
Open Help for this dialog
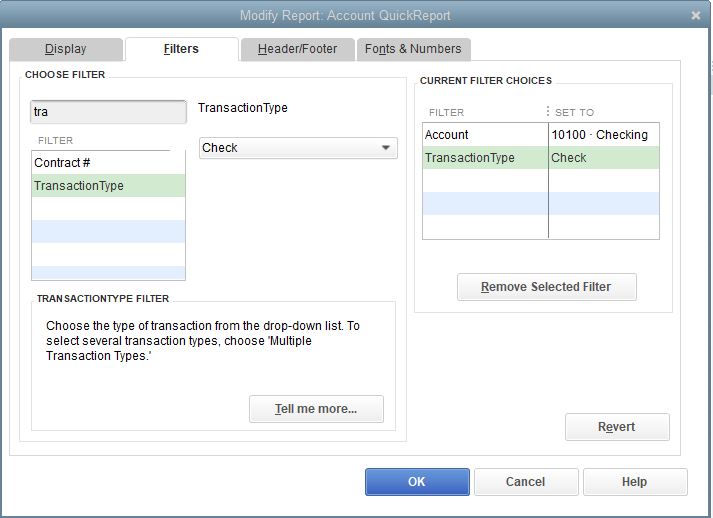pos(635,482)
